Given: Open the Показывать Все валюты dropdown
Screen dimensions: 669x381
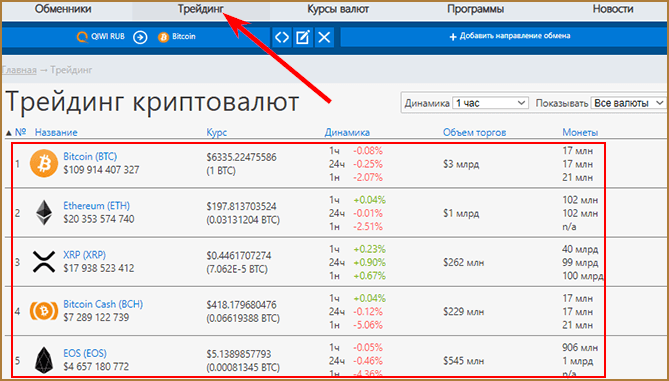Looking at the screenshot, I should pyautogui.click(x=628, y=103).
